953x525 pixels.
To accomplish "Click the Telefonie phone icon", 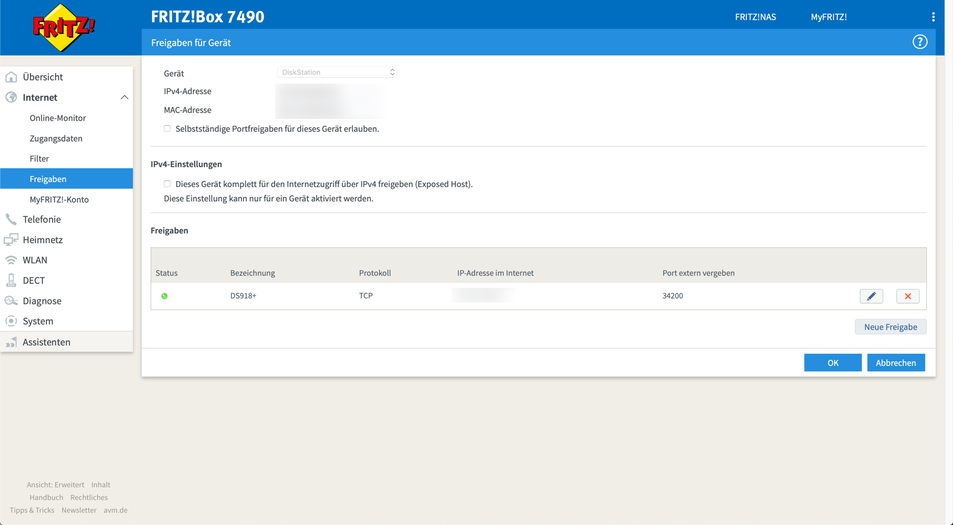I will 11,219.
